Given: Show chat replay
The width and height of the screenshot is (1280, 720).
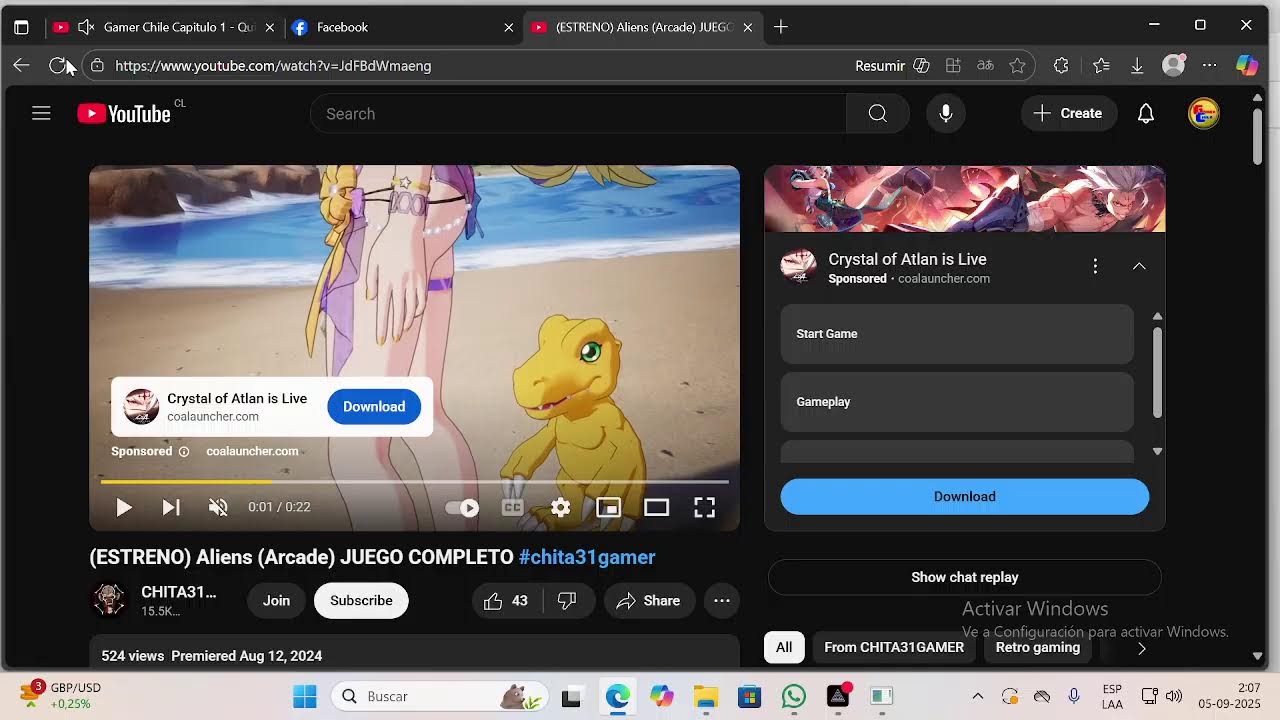Looking at the screenshot, I should (965, 578).
